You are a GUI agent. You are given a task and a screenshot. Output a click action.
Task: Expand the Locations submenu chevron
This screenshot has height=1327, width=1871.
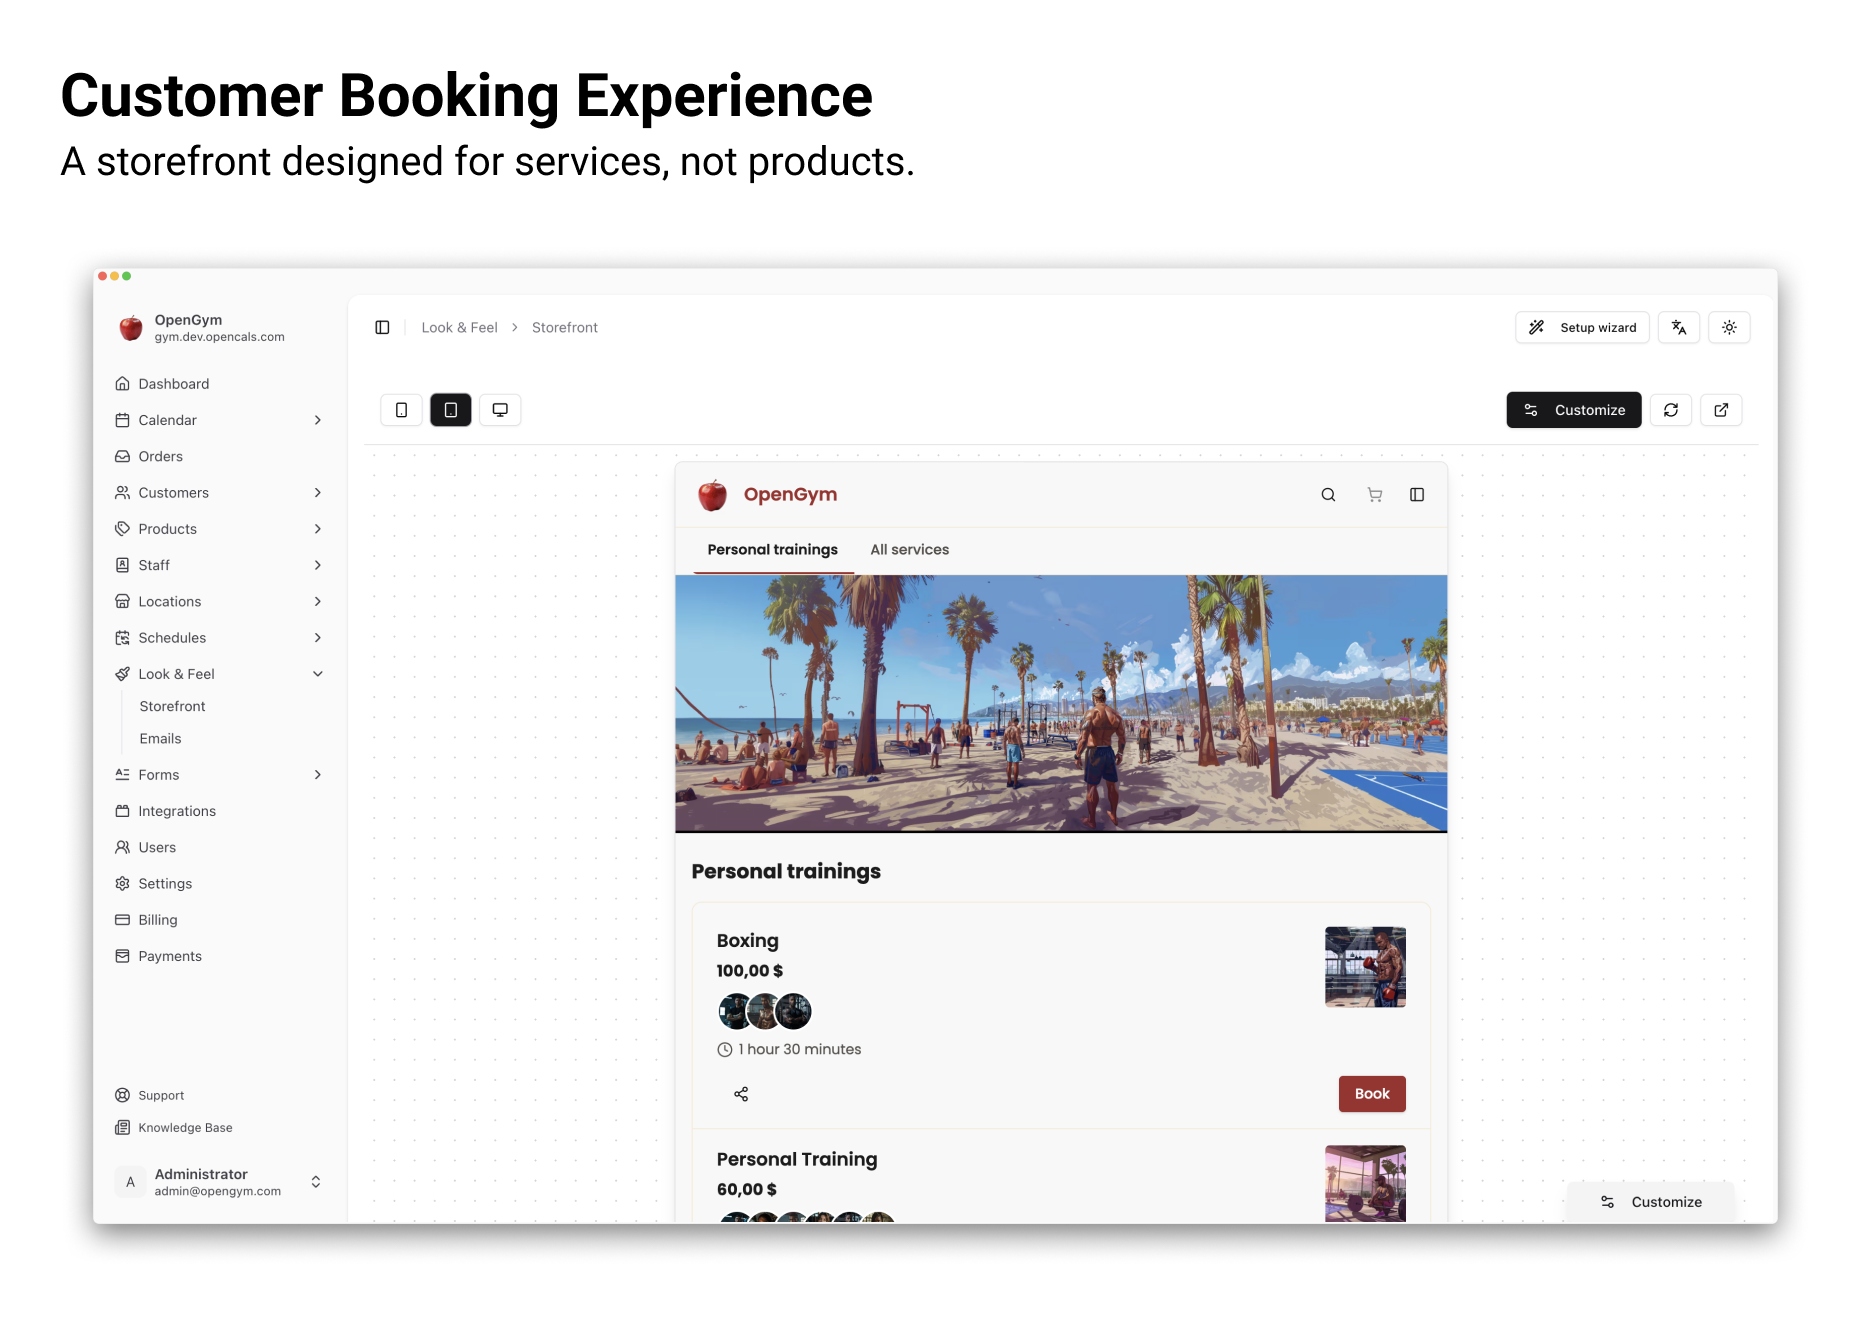click(318, 602)
